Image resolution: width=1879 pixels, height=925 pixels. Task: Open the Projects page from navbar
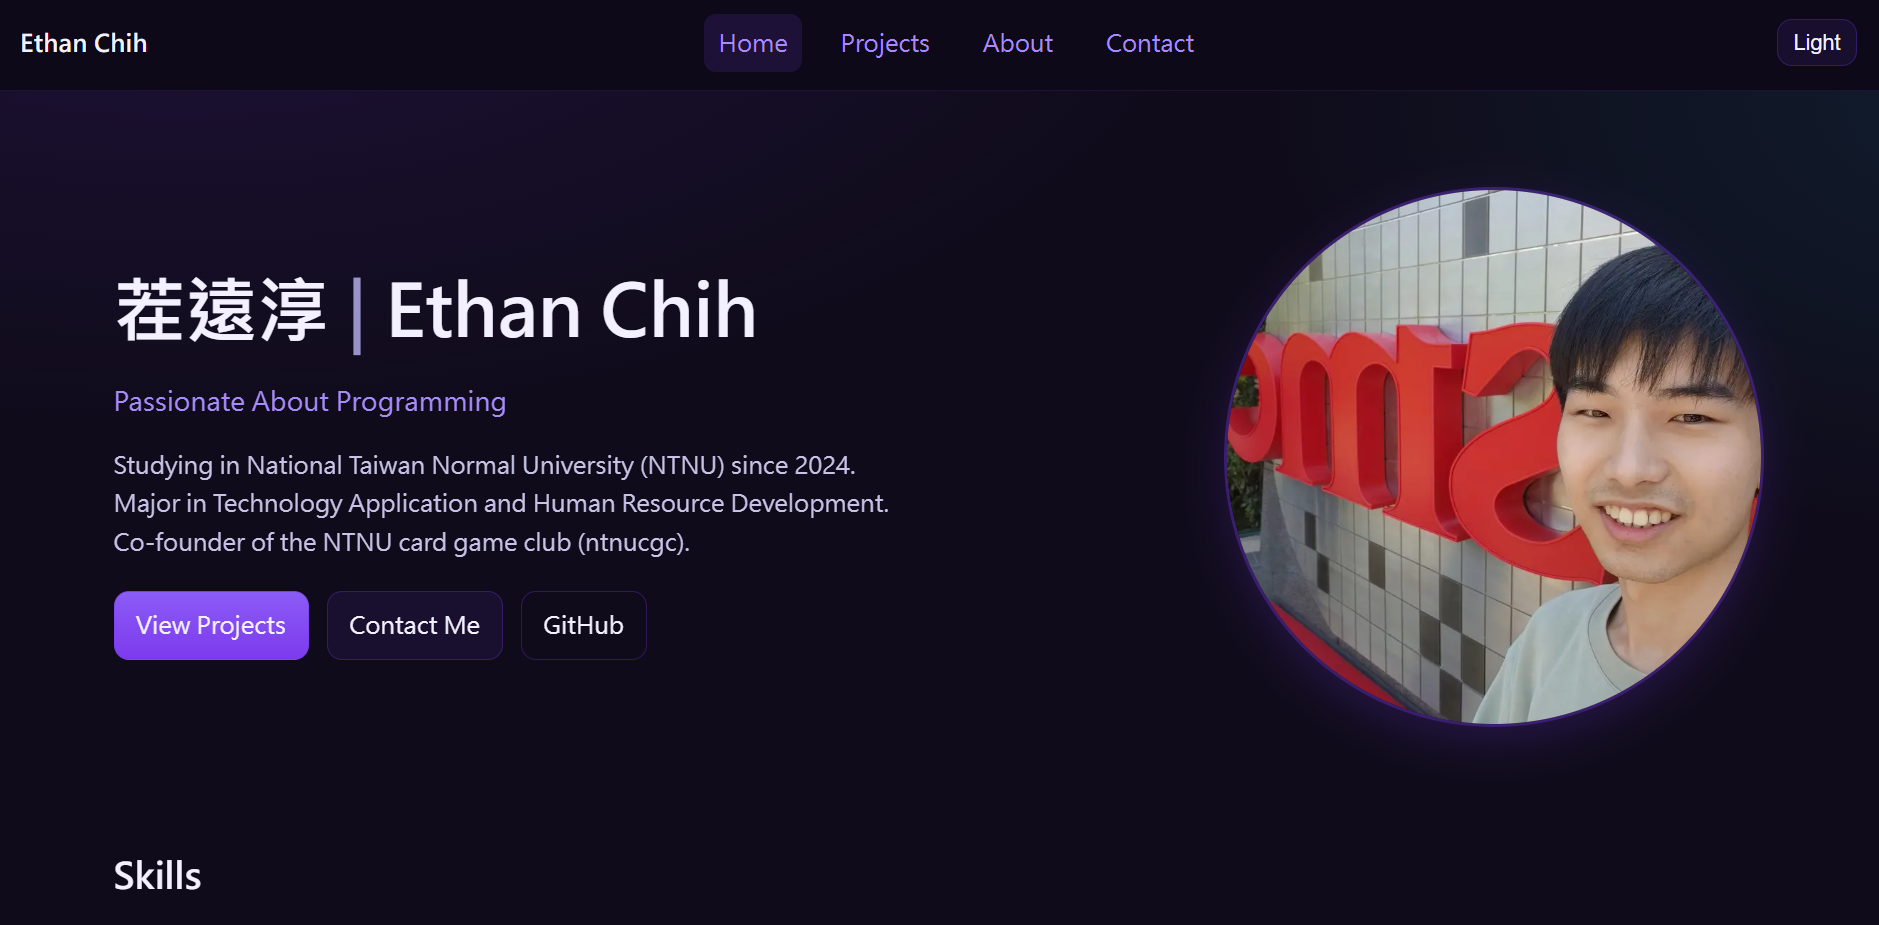pyautogui.click(x=884, y=43)
